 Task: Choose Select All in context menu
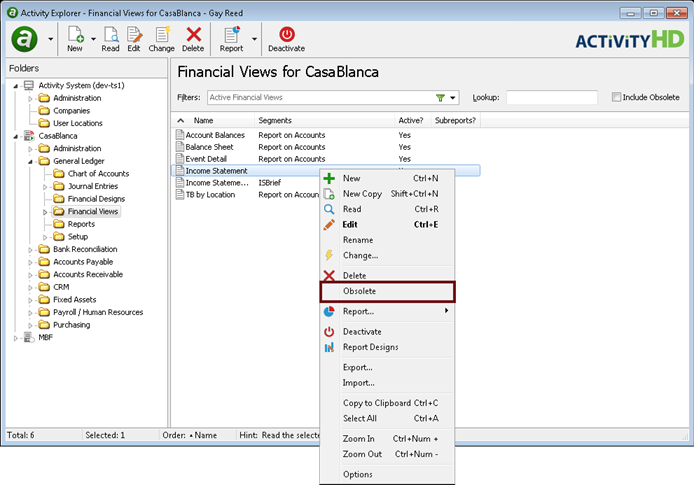click(388, 419)
